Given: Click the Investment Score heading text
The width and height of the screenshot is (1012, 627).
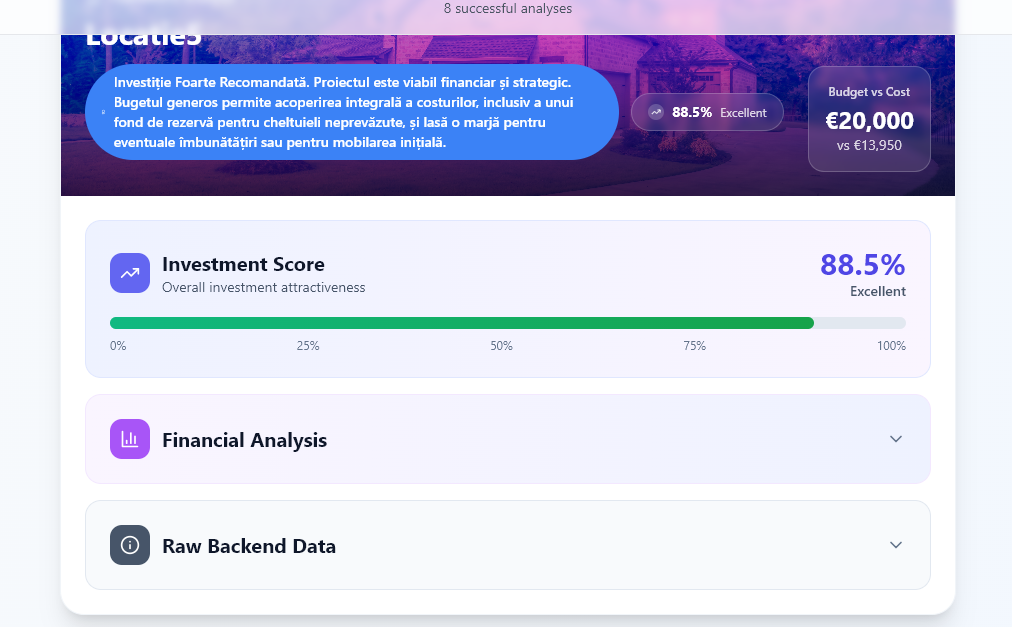Looking at the screenshot, I should [243, 264].
